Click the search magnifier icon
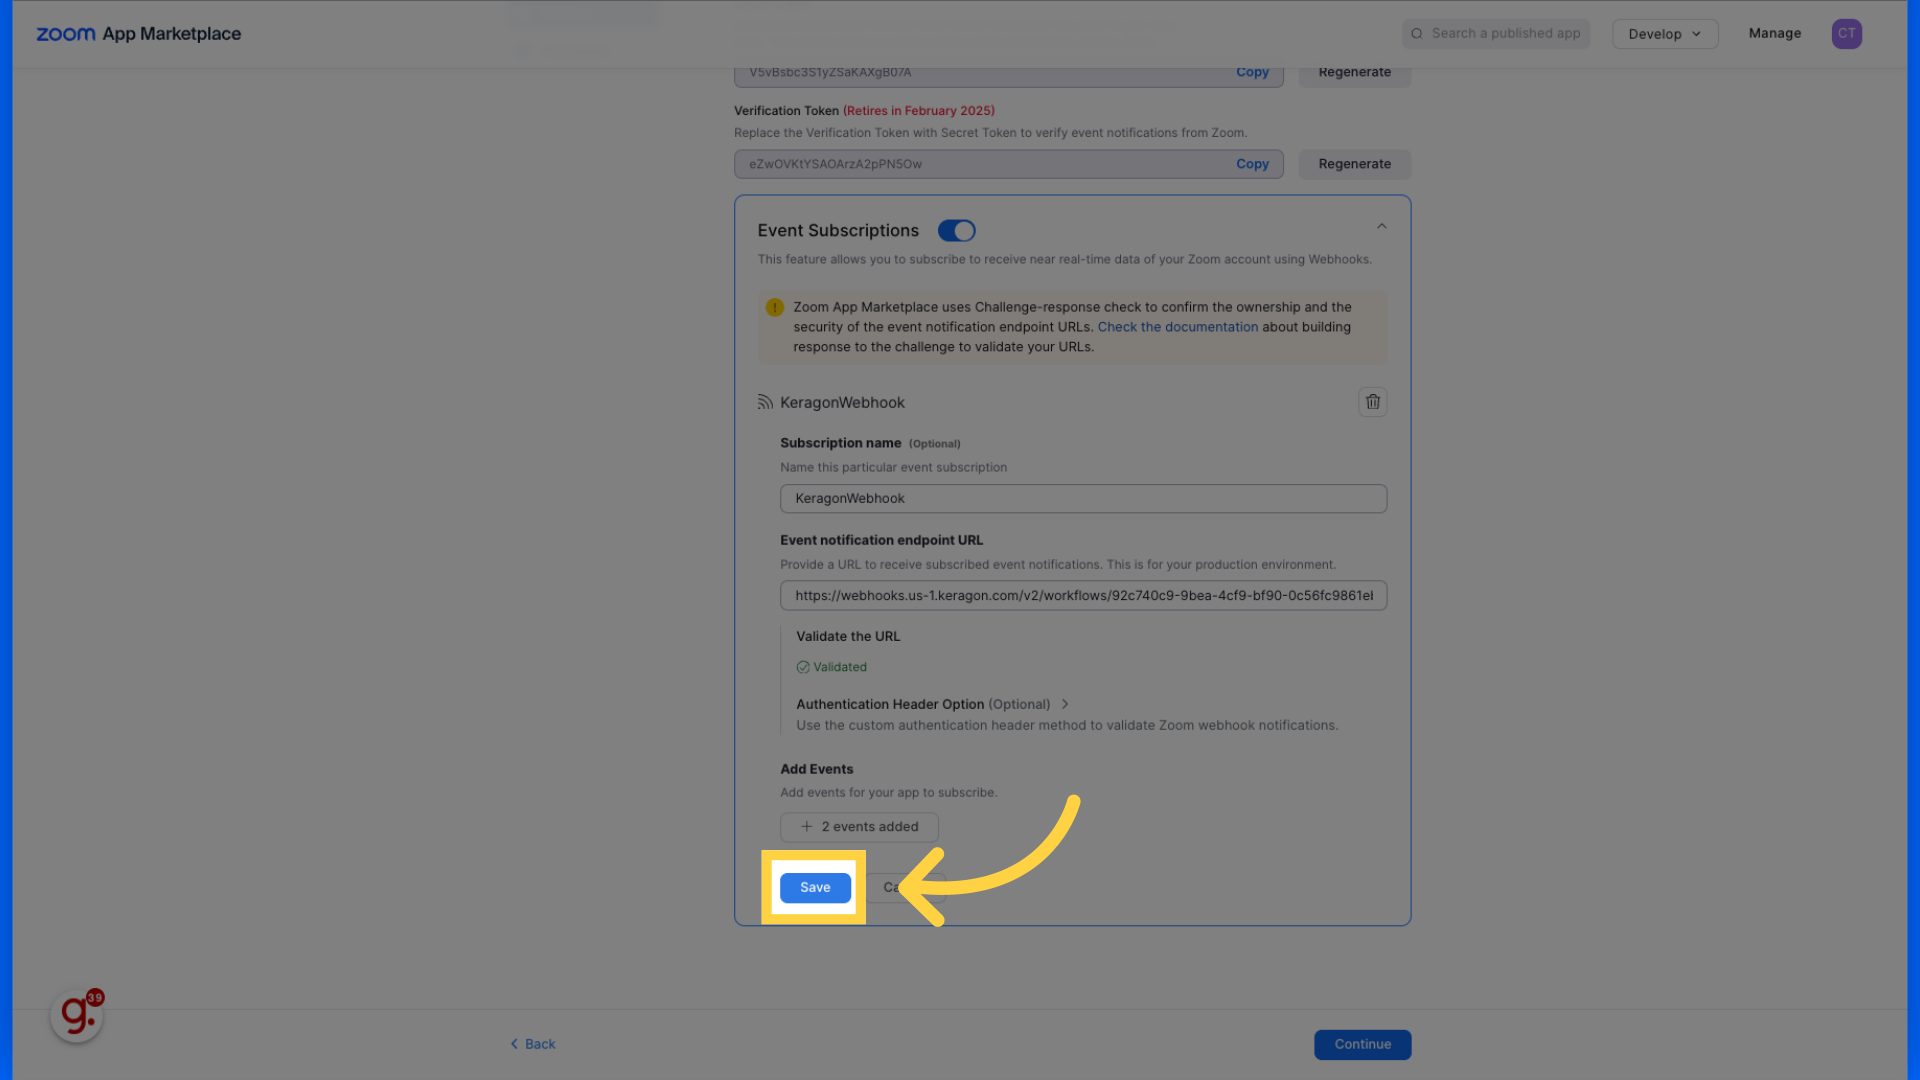 (x=1416, y=33)
